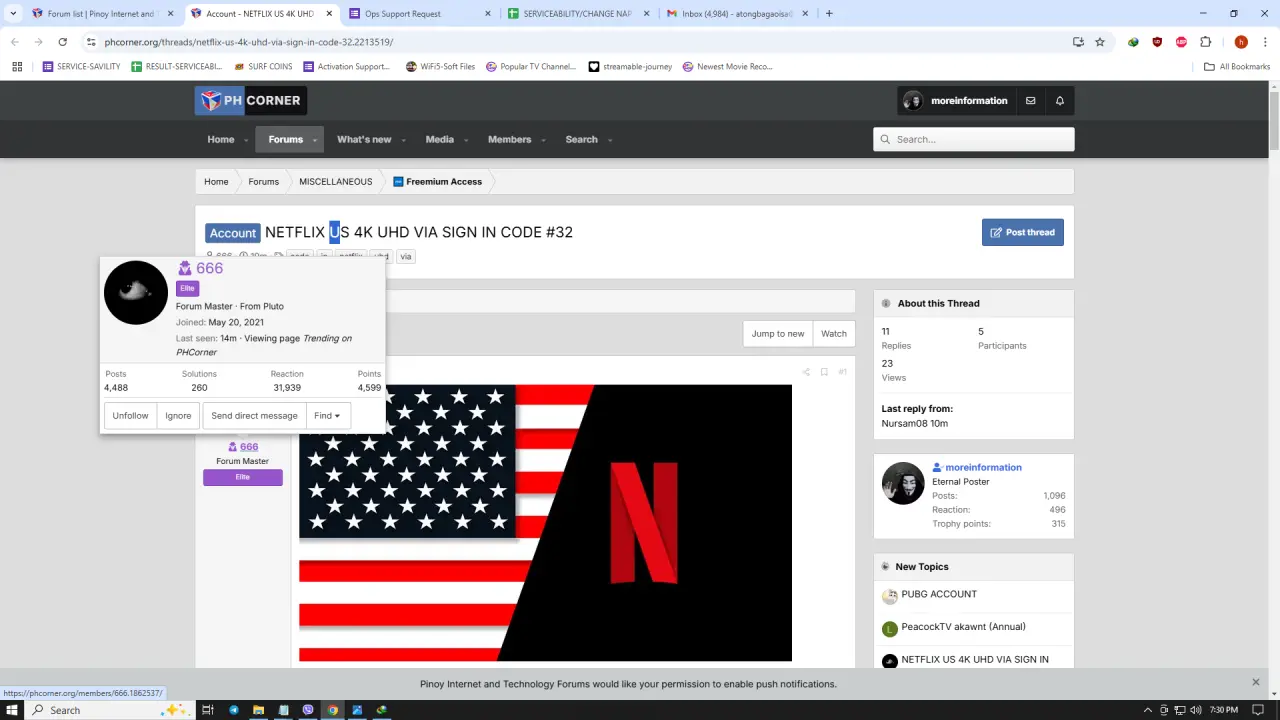The width and height of the screenshot is (1280, 720).
Task: Open Chrome three-dot menu
Action: (x=1265, y=42)
